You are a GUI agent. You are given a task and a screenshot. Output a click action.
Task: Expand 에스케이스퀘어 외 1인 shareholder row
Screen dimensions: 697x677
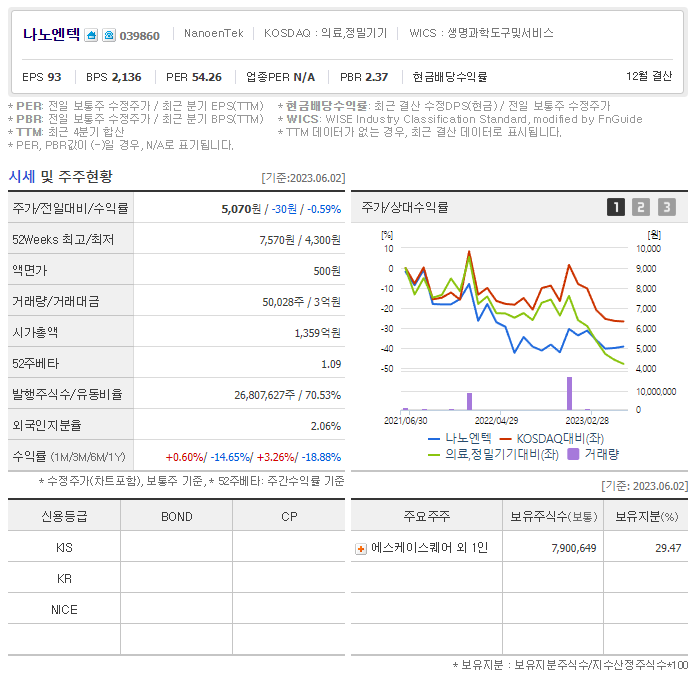click(361, 549)
